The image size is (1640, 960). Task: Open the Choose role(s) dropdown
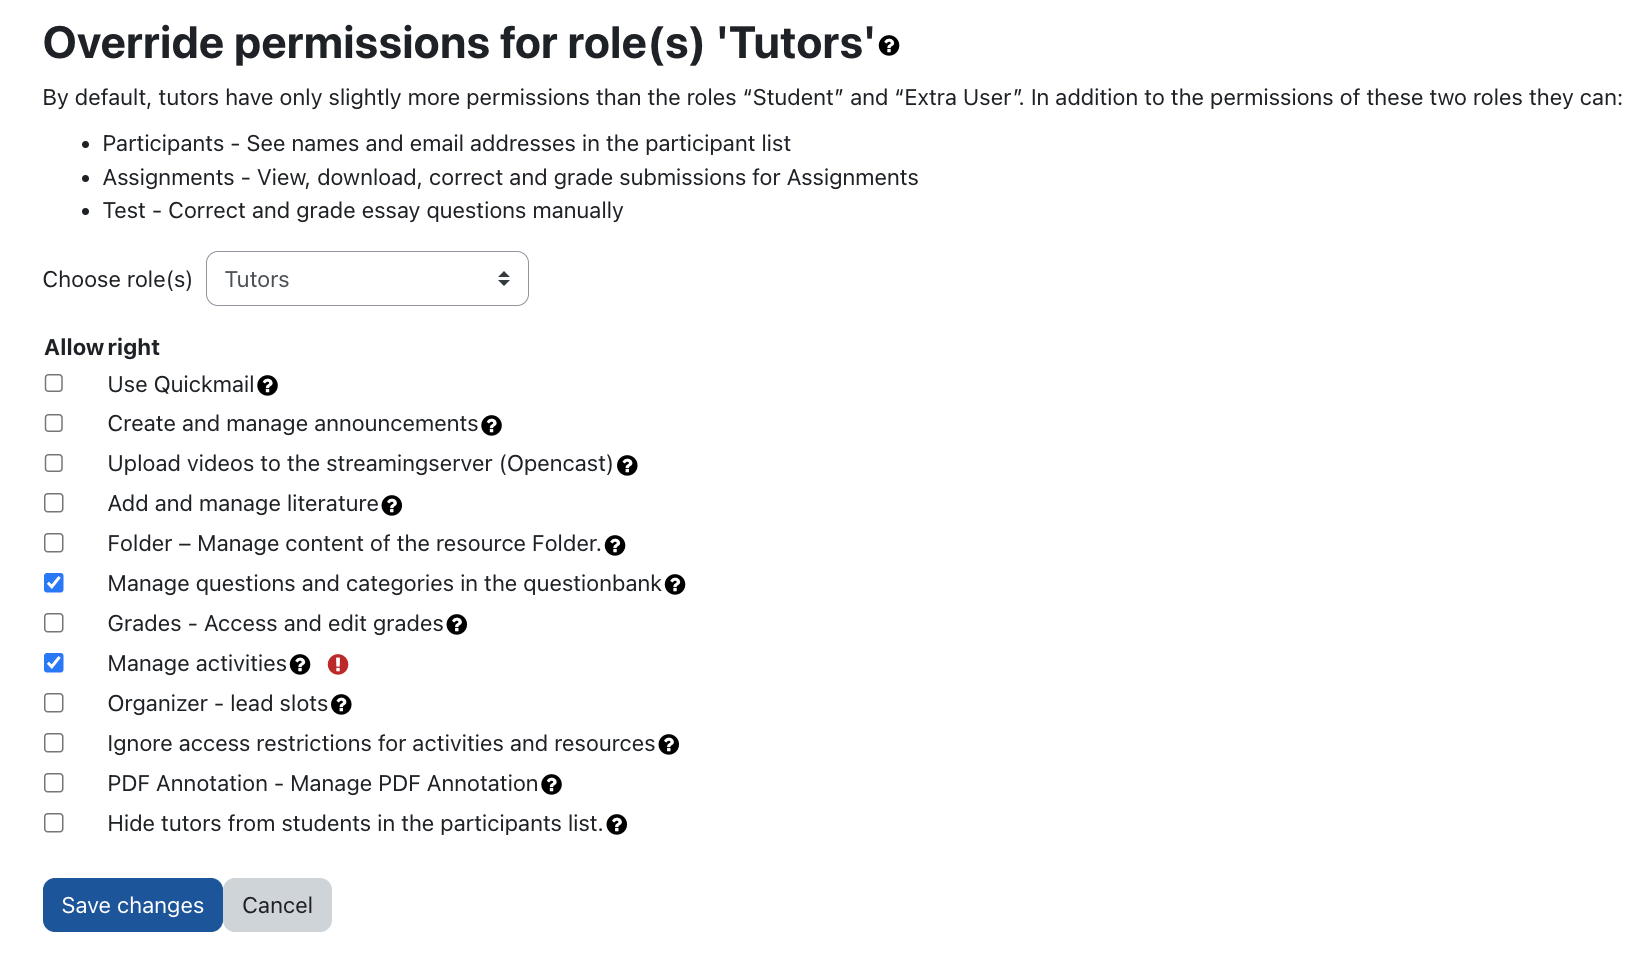click(x=367, y=278)
